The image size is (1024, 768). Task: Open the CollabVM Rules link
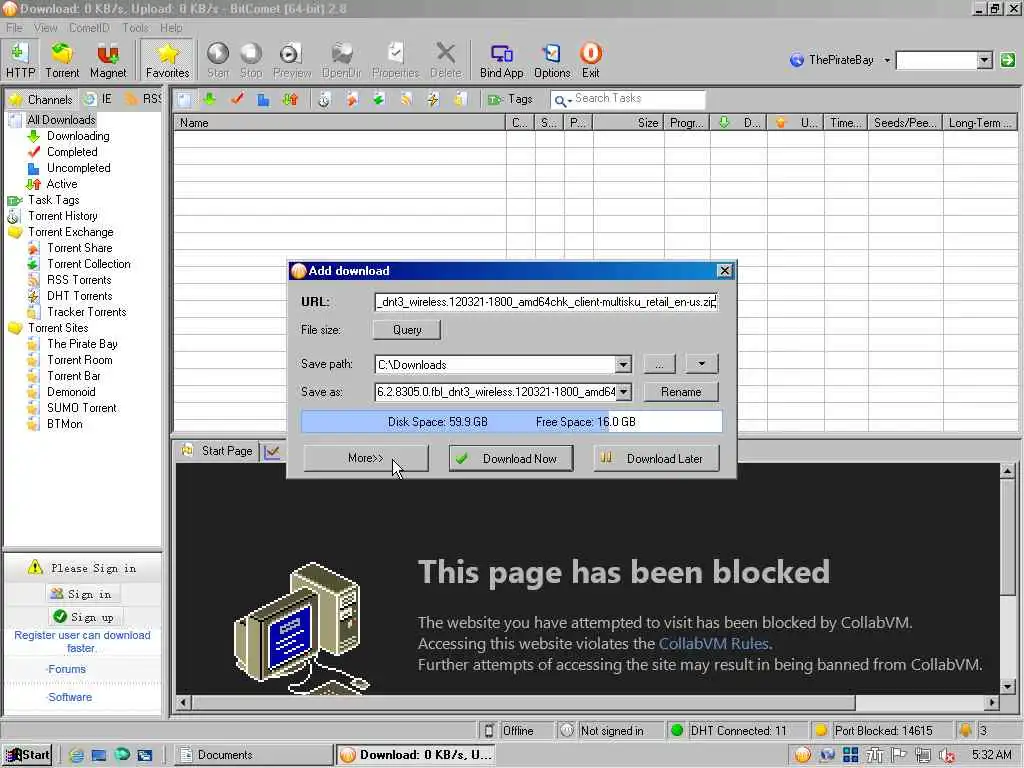click(714, 643)
